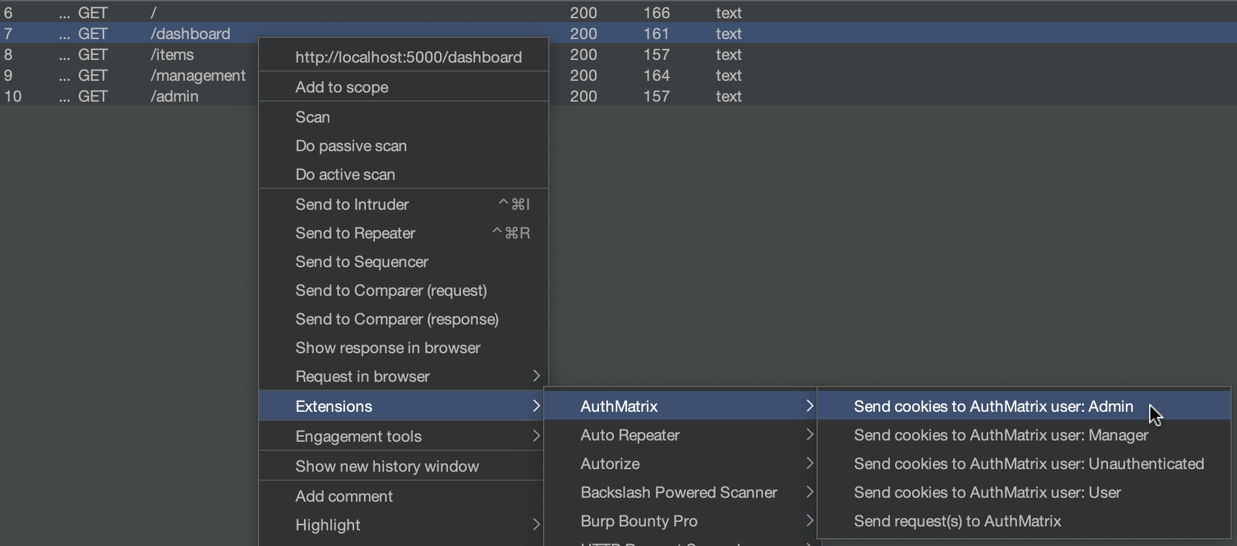1237x546 pixels.
Task: Click the http://localhost:5000/dashboard URL entry
Action: [403, 57]
